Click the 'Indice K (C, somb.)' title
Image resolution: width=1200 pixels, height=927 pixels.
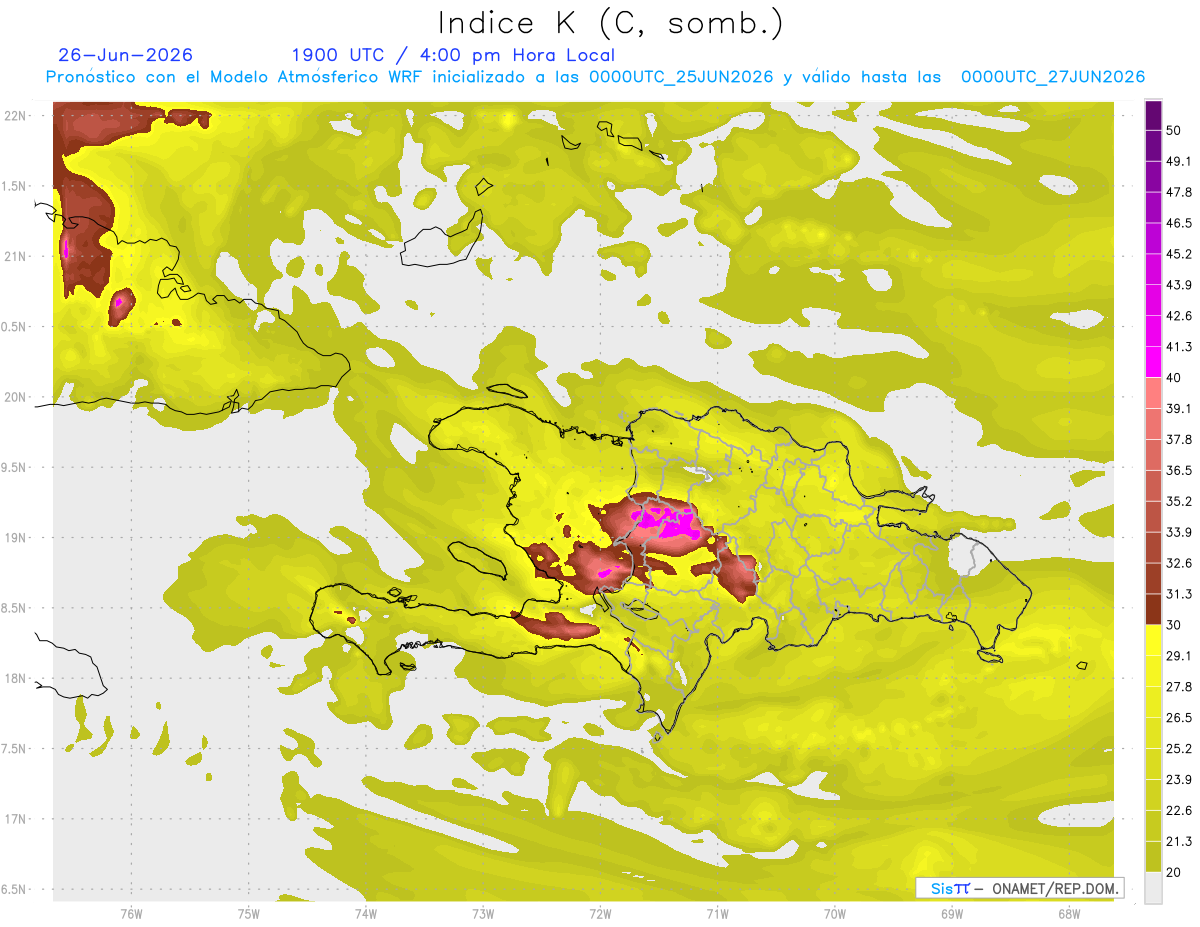point(610,22)
